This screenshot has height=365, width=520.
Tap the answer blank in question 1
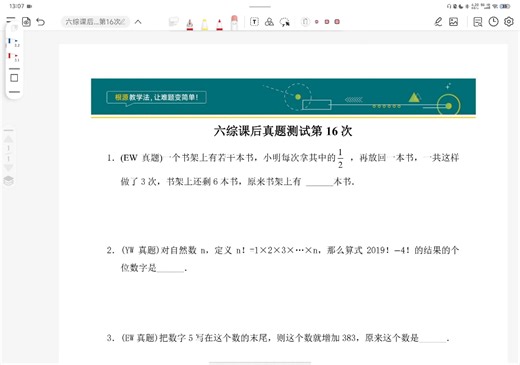[319, 182]
